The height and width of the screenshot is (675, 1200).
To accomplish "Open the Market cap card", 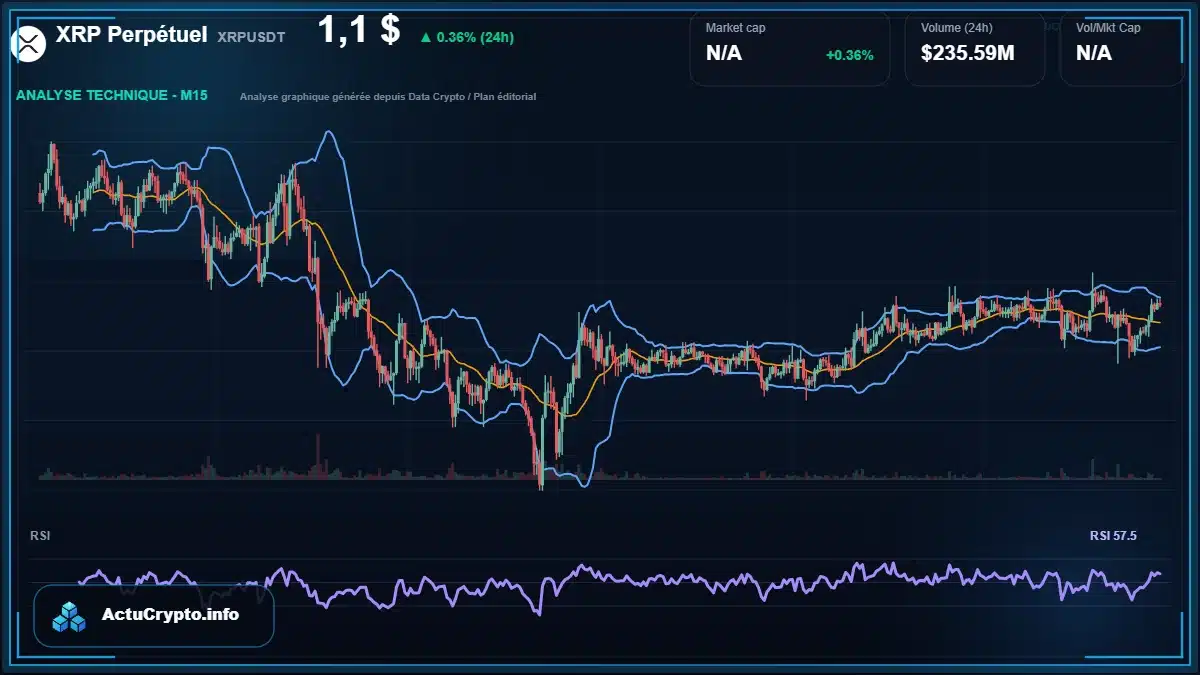I will click(789, 49).
